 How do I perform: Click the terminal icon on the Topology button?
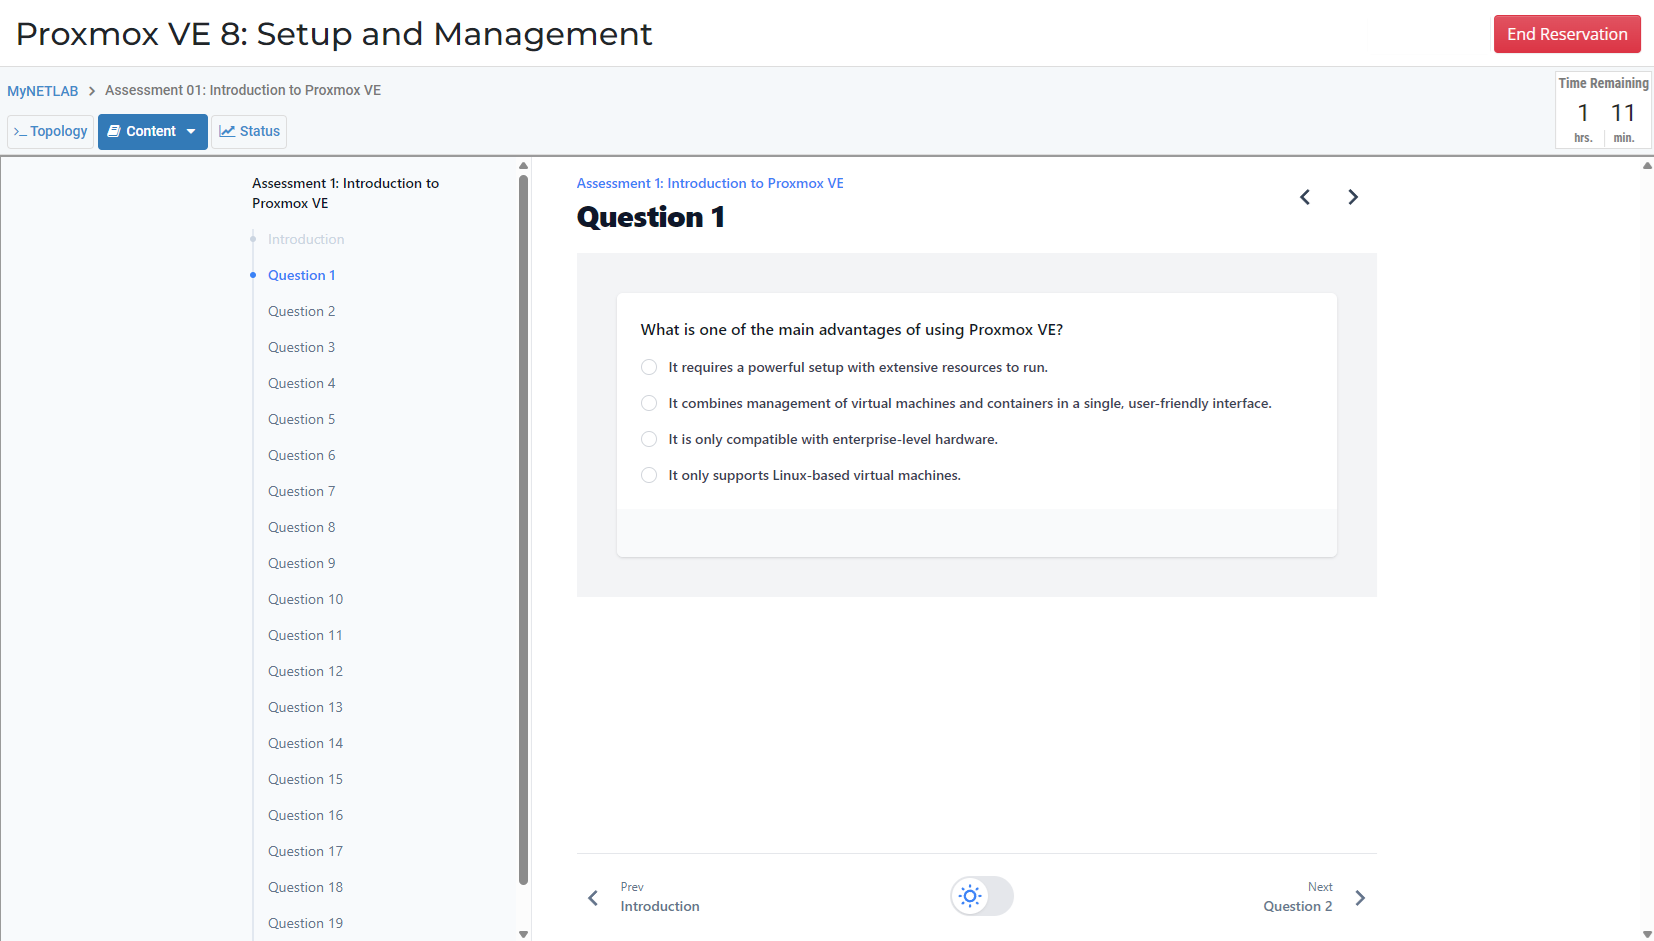20,132
